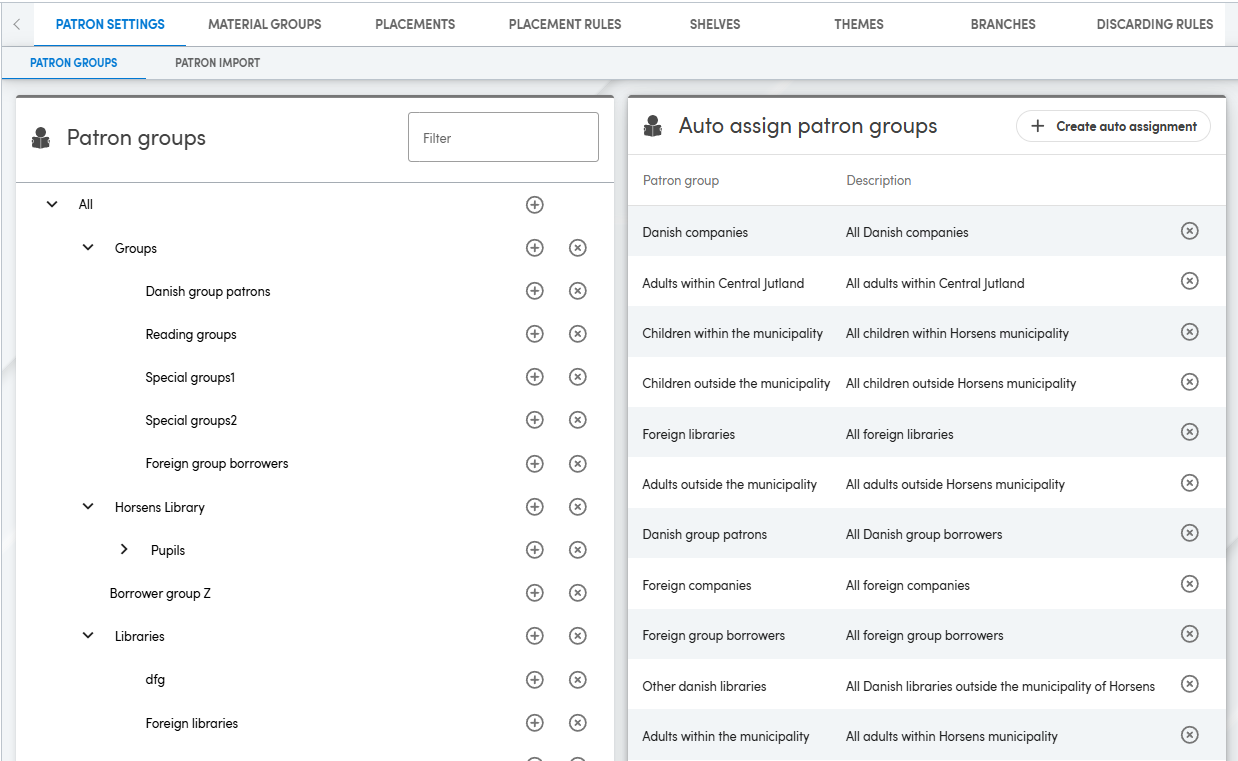This screenshot has width=1238, height=761.
Task: Remove Adults within the municipality assignment
Action: 1190,735
